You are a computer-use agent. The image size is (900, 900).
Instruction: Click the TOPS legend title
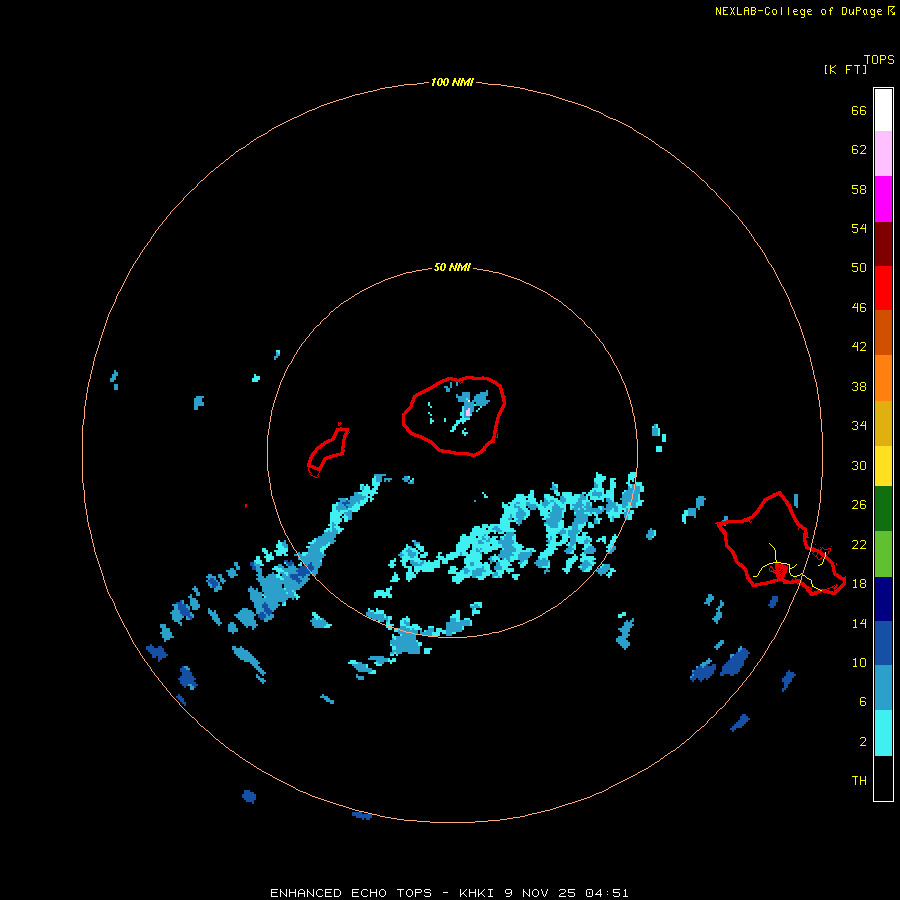(x=879, y=59)
